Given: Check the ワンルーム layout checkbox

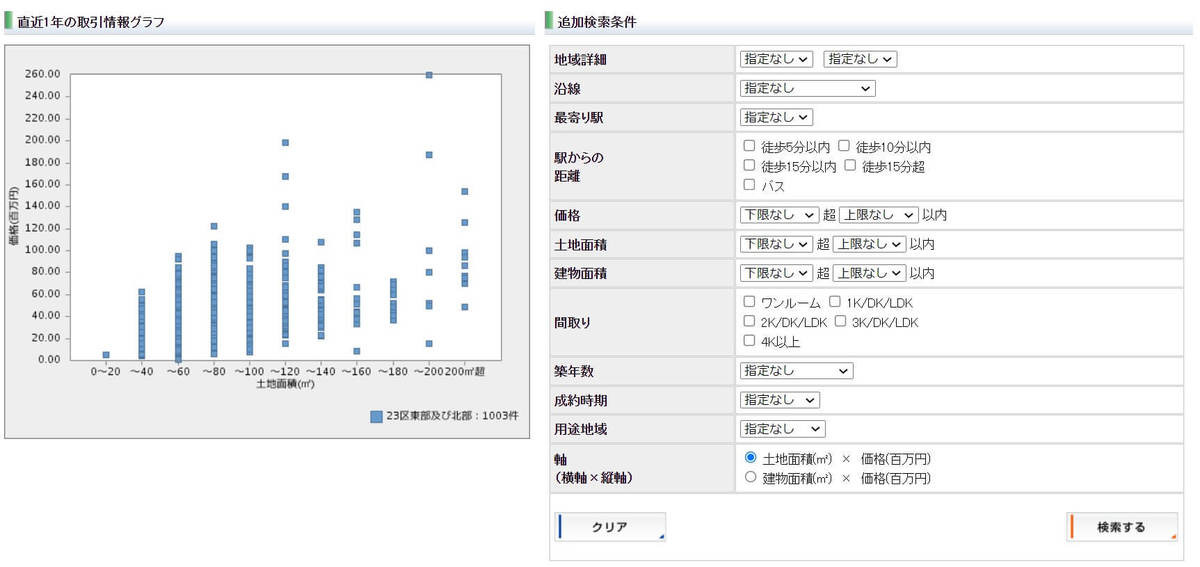Looking at the screenshot, I should tap(749, 301).
